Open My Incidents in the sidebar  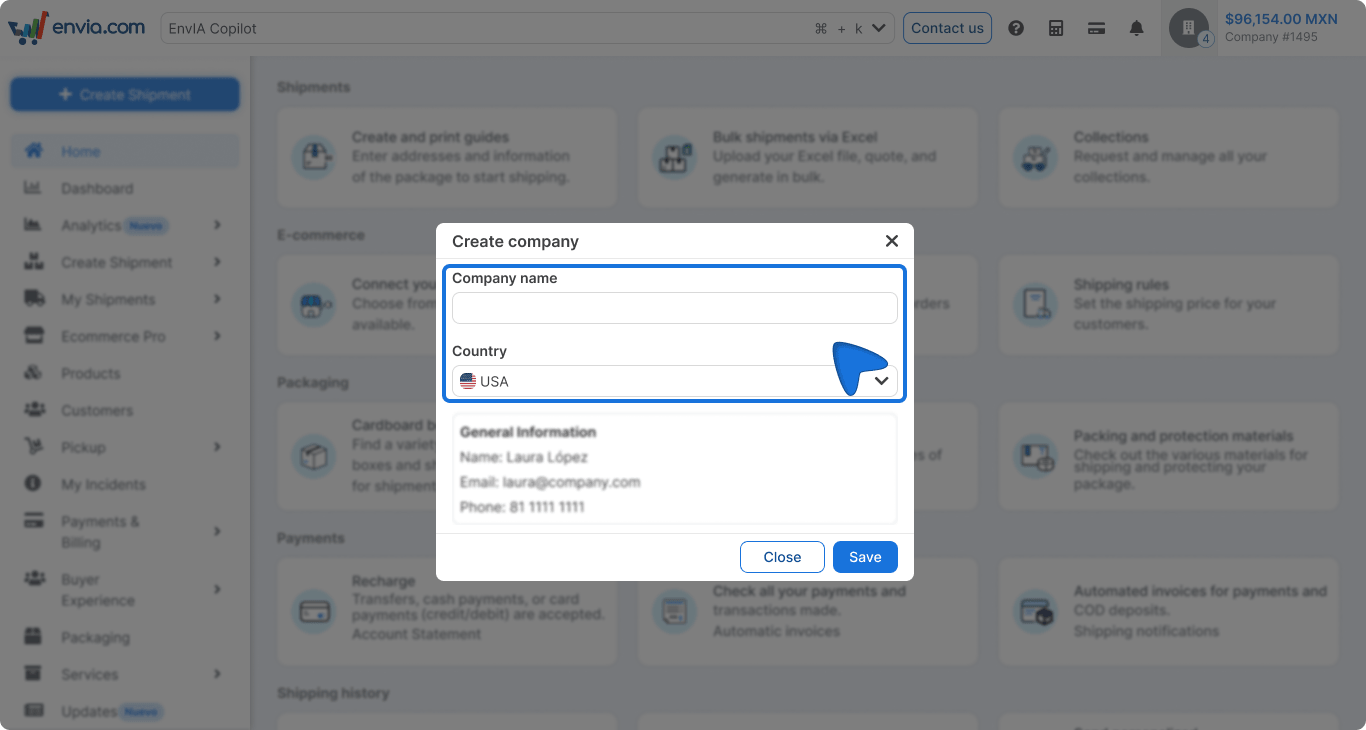click(x=103, y=484)
